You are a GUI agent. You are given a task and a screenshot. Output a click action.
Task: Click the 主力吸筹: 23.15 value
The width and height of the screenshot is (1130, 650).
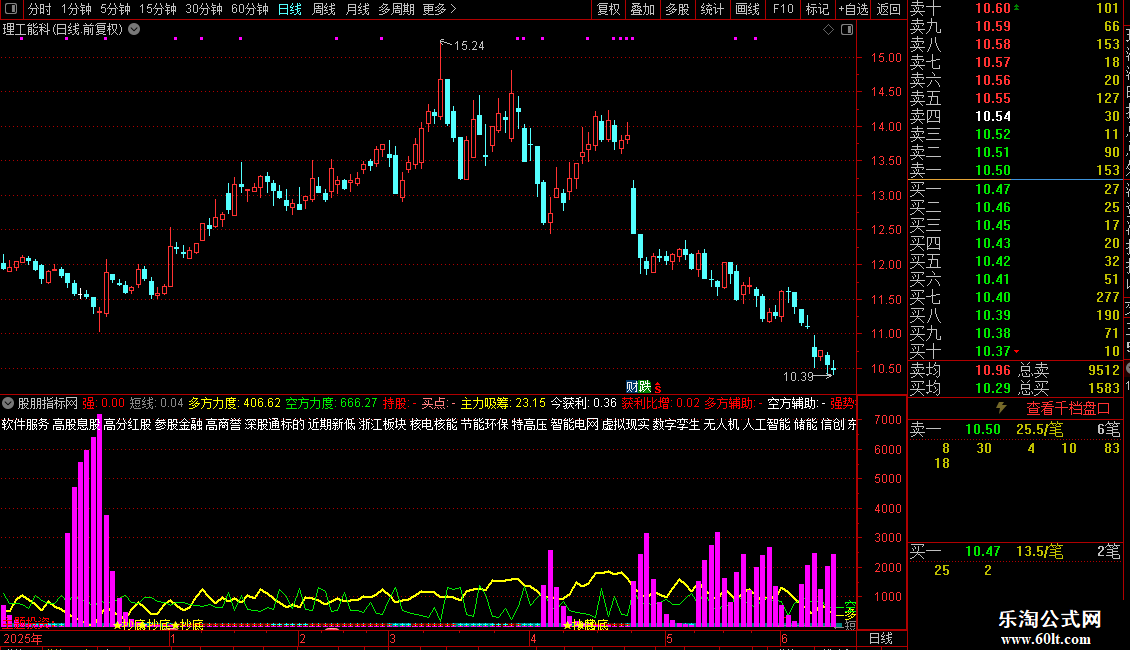(503, 403)
